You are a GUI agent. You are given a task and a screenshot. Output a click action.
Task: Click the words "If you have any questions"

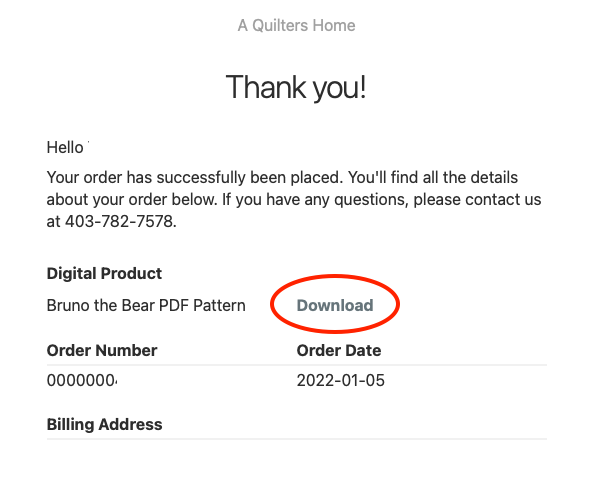click(x=315, y=199)
